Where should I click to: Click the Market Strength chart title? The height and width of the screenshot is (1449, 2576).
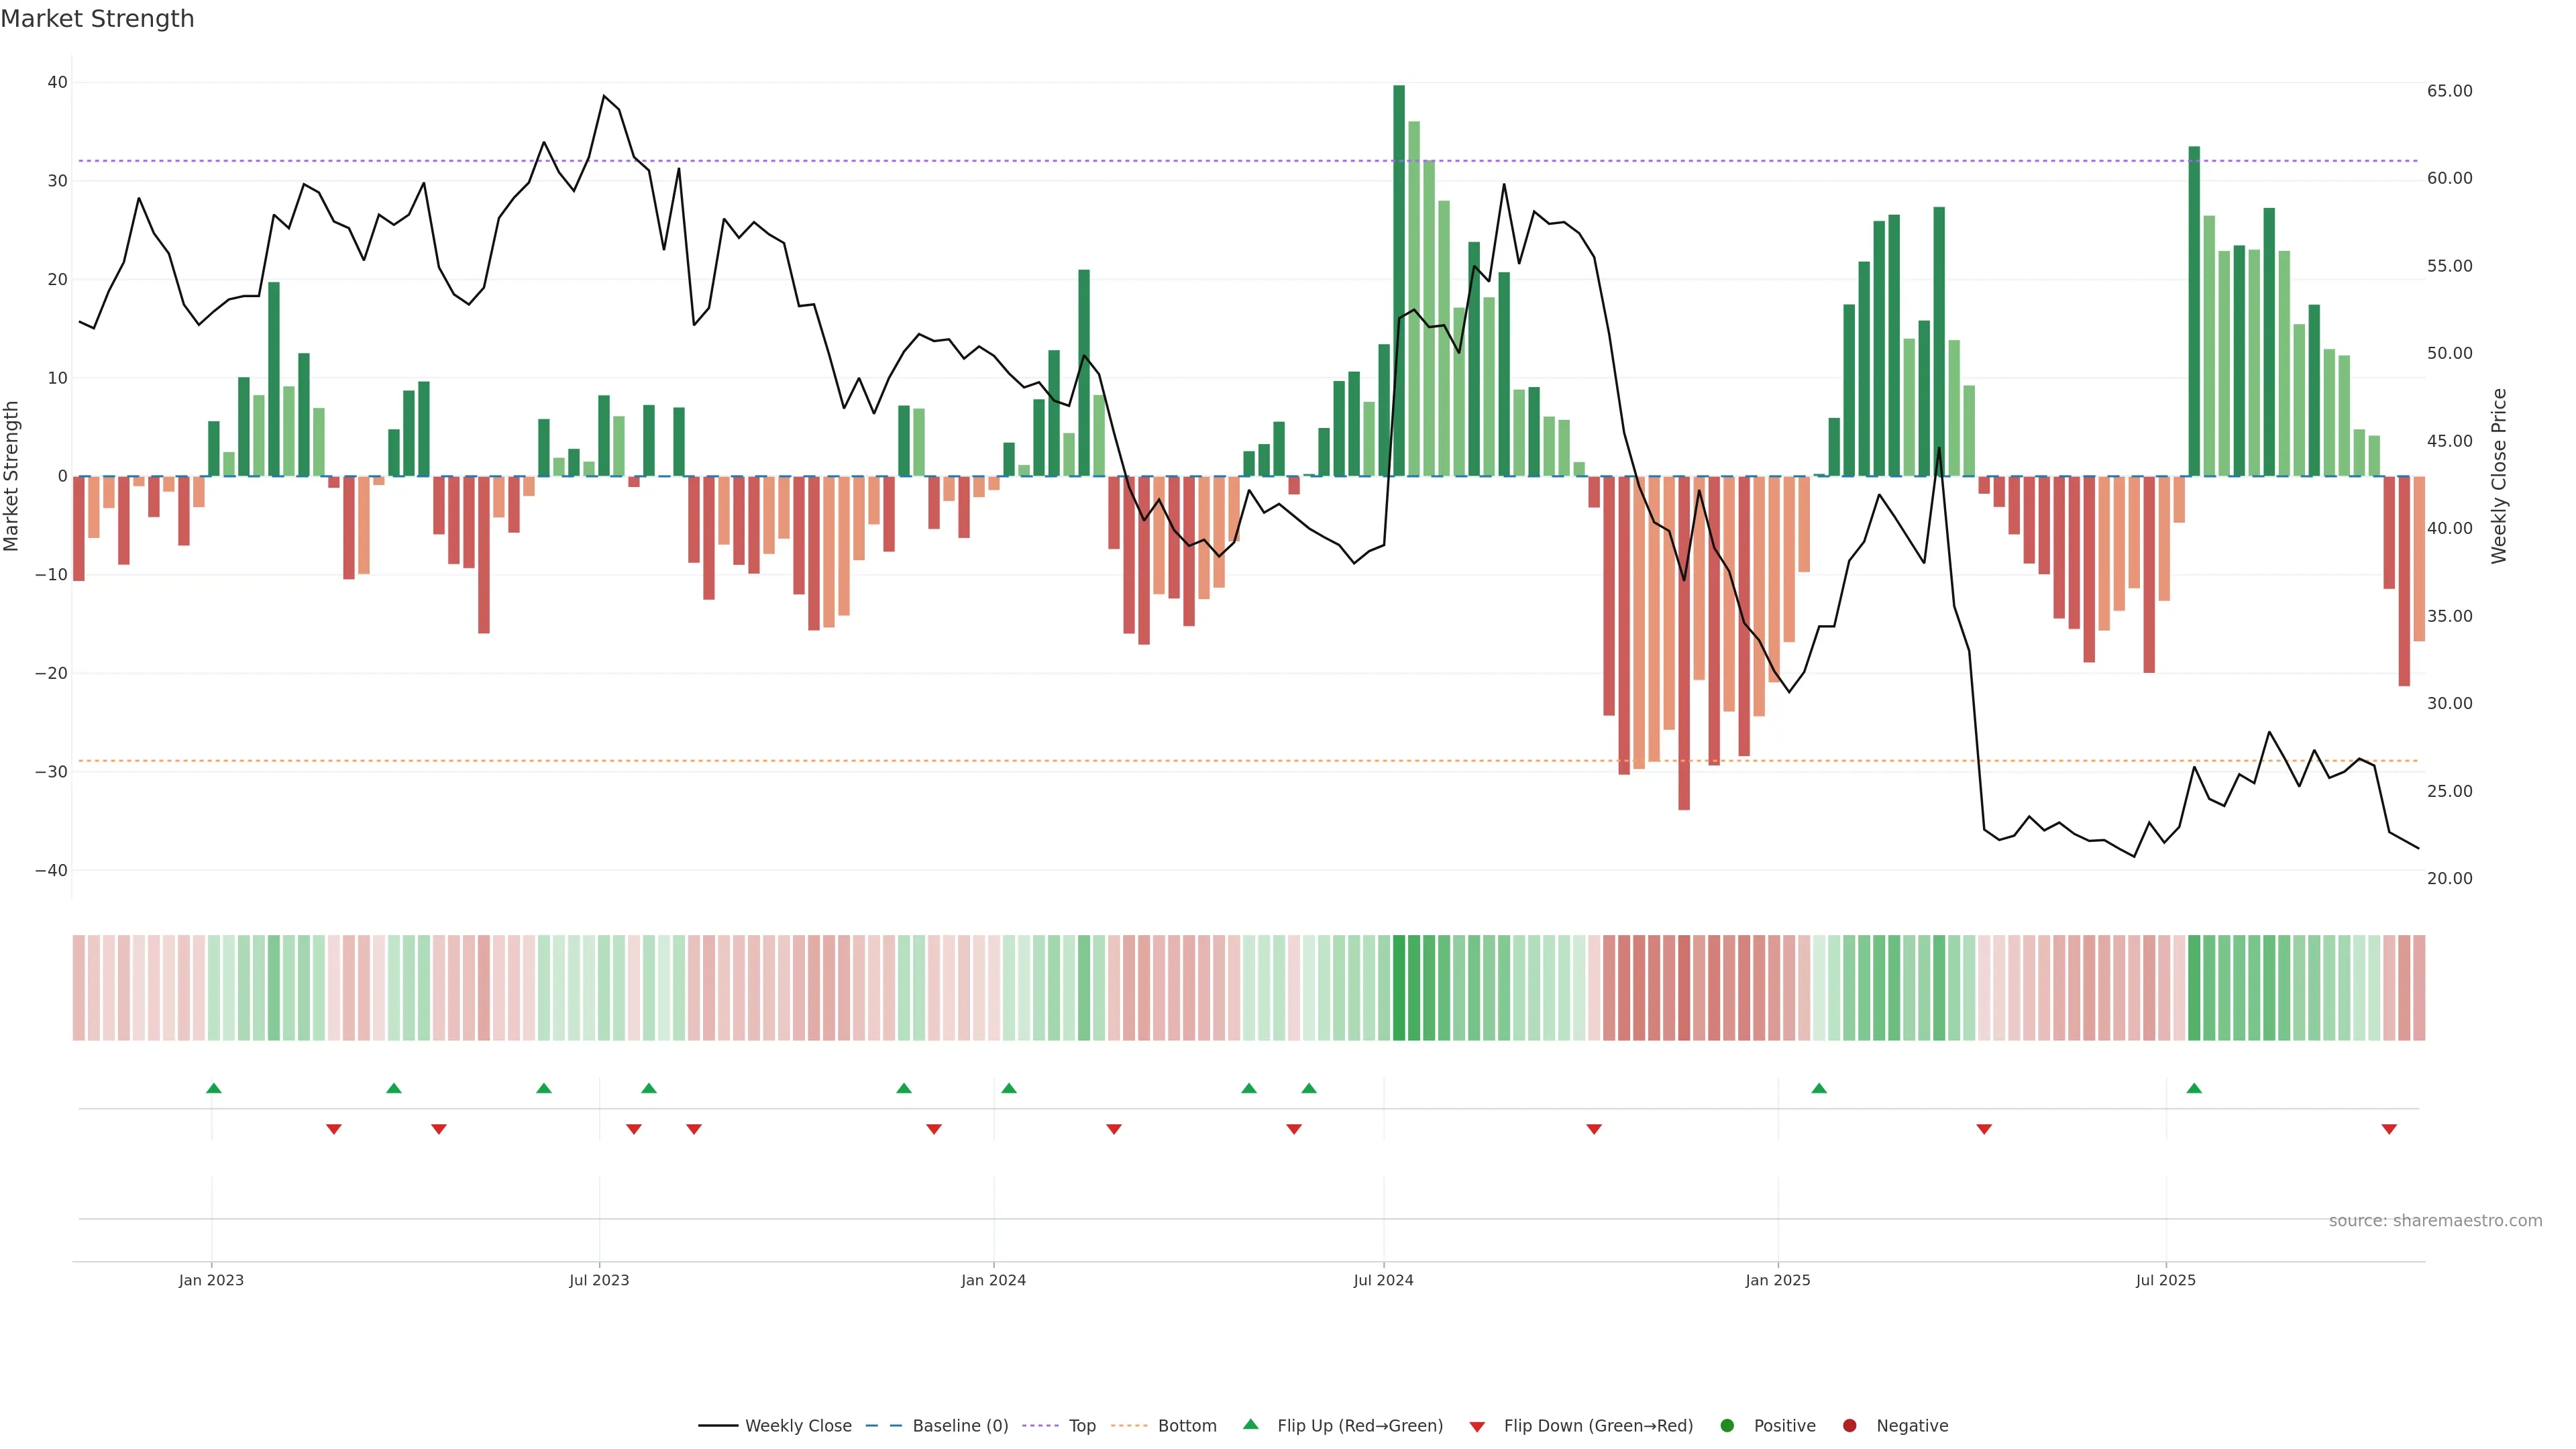click(x=97, y=19)
